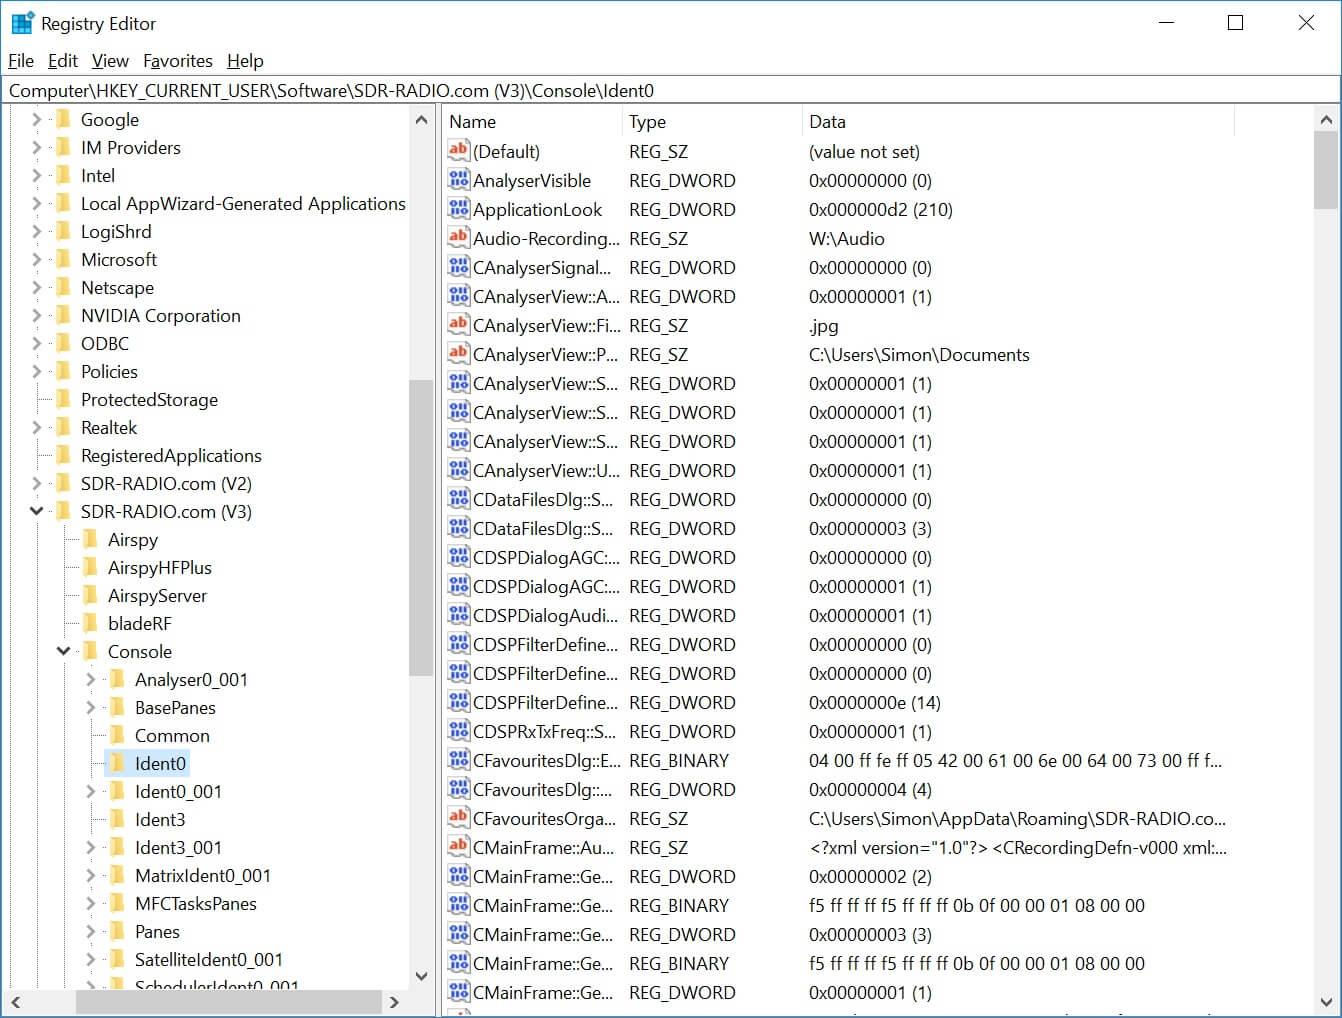Open the Edit menu
The height and width of the screenshot is (1018, 1342).
coord(62,61)
